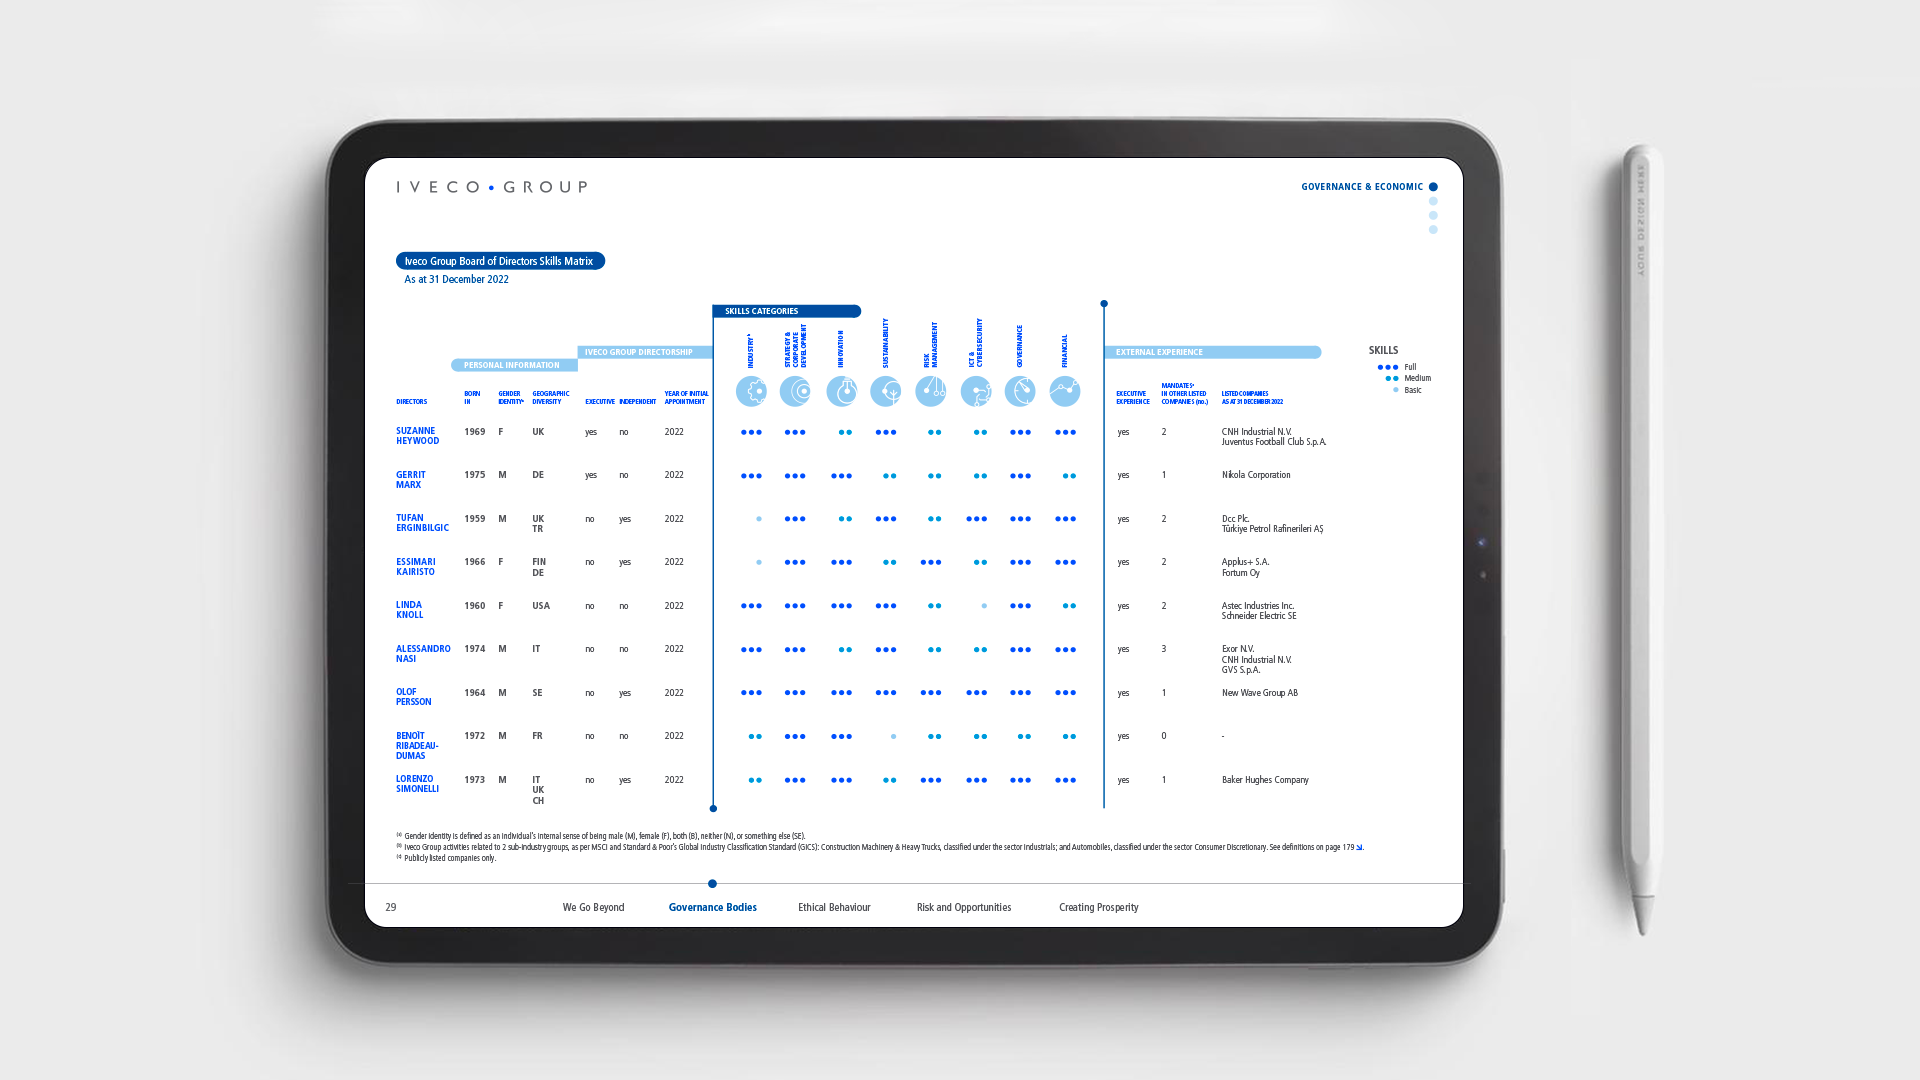This screenshot has height=1080, width=1920.
Task: Go to Risk and Opportunities section
Action: point(963,908)
